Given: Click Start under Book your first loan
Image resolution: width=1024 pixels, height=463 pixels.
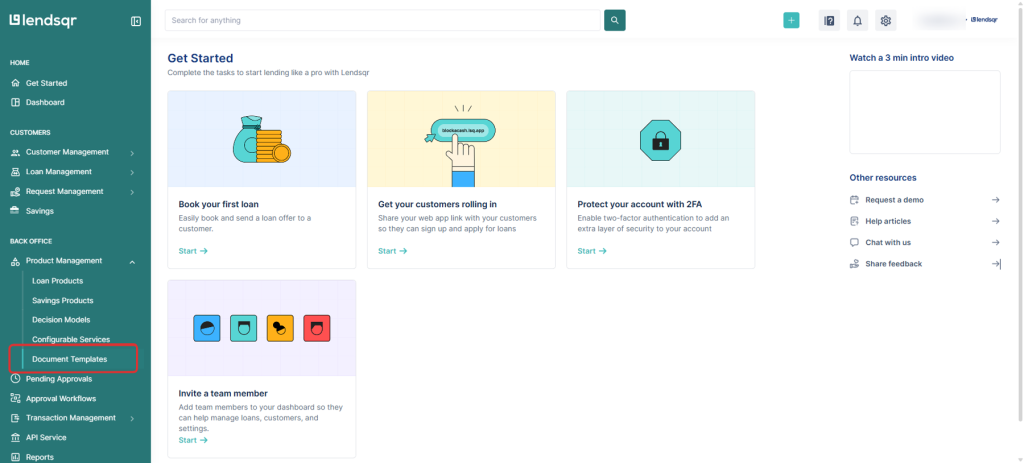Looking at the screenshot, I should [x=193, y=251].
